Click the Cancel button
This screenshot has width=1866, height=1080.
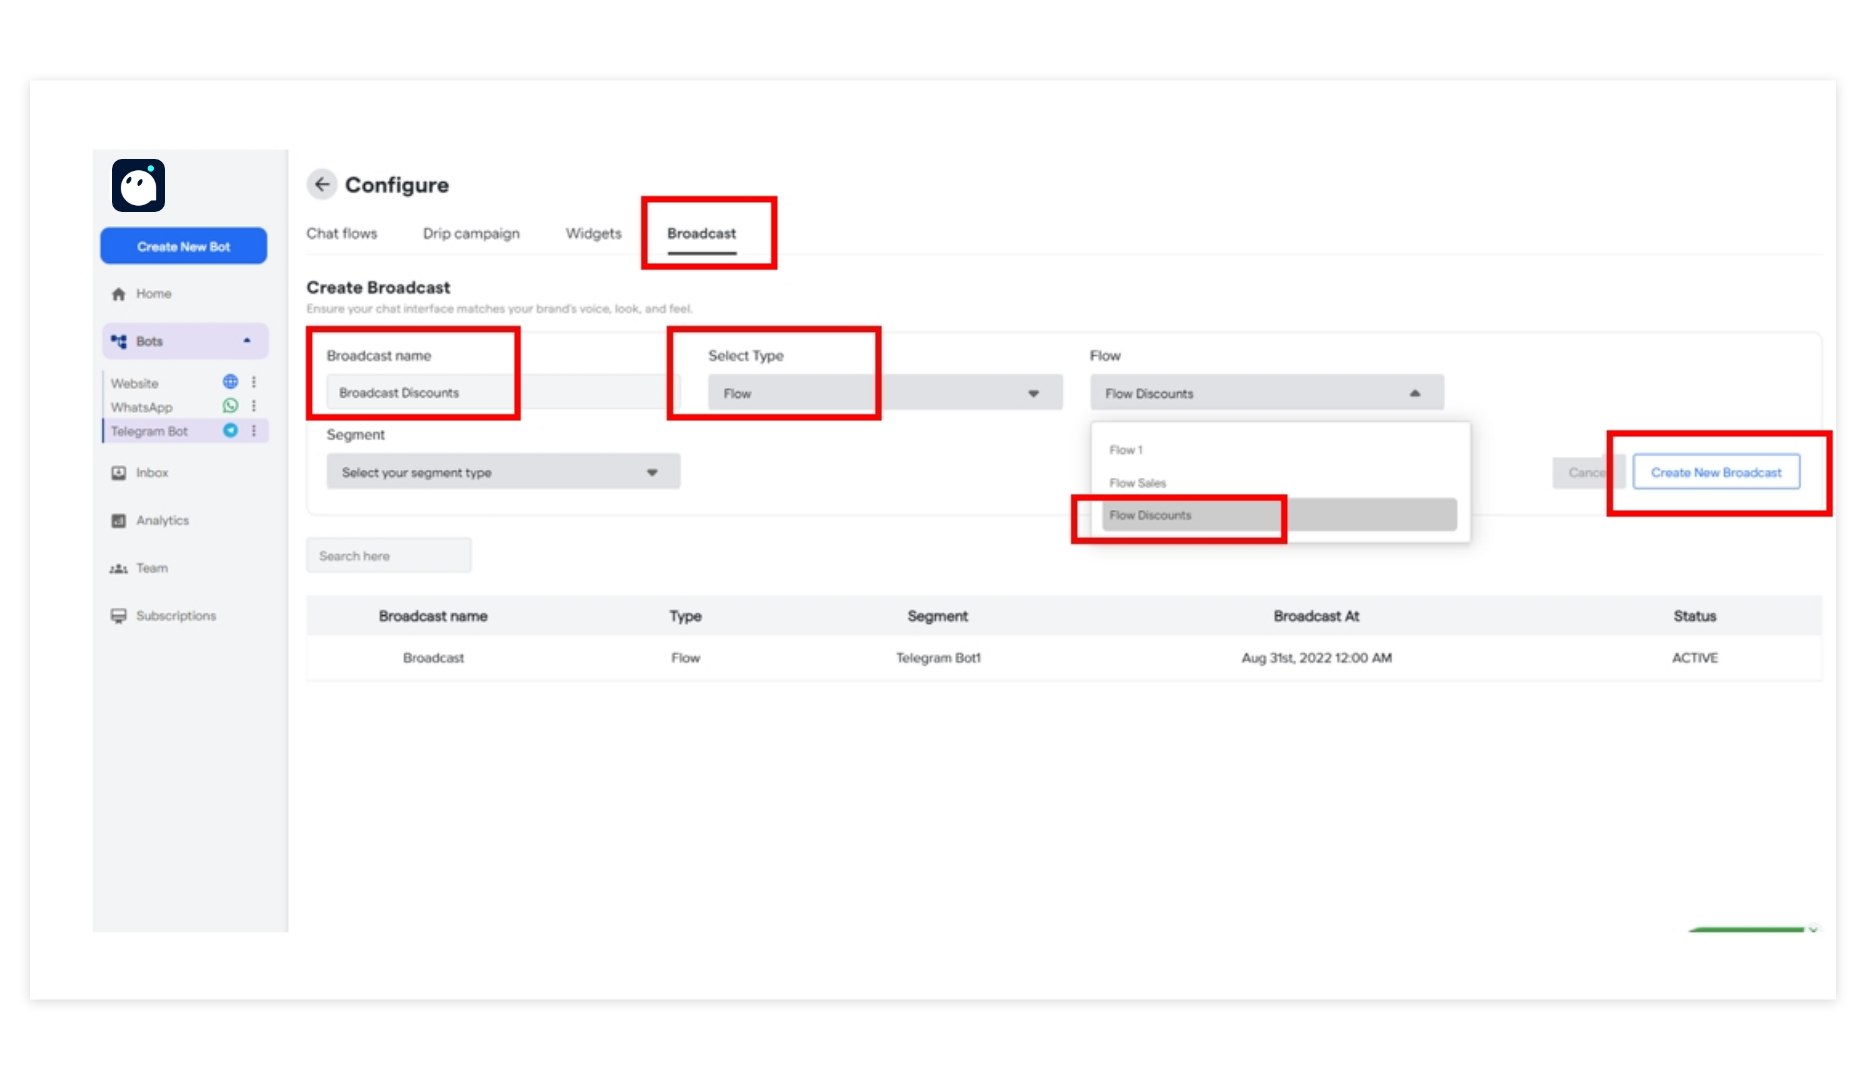(1590, 472)
